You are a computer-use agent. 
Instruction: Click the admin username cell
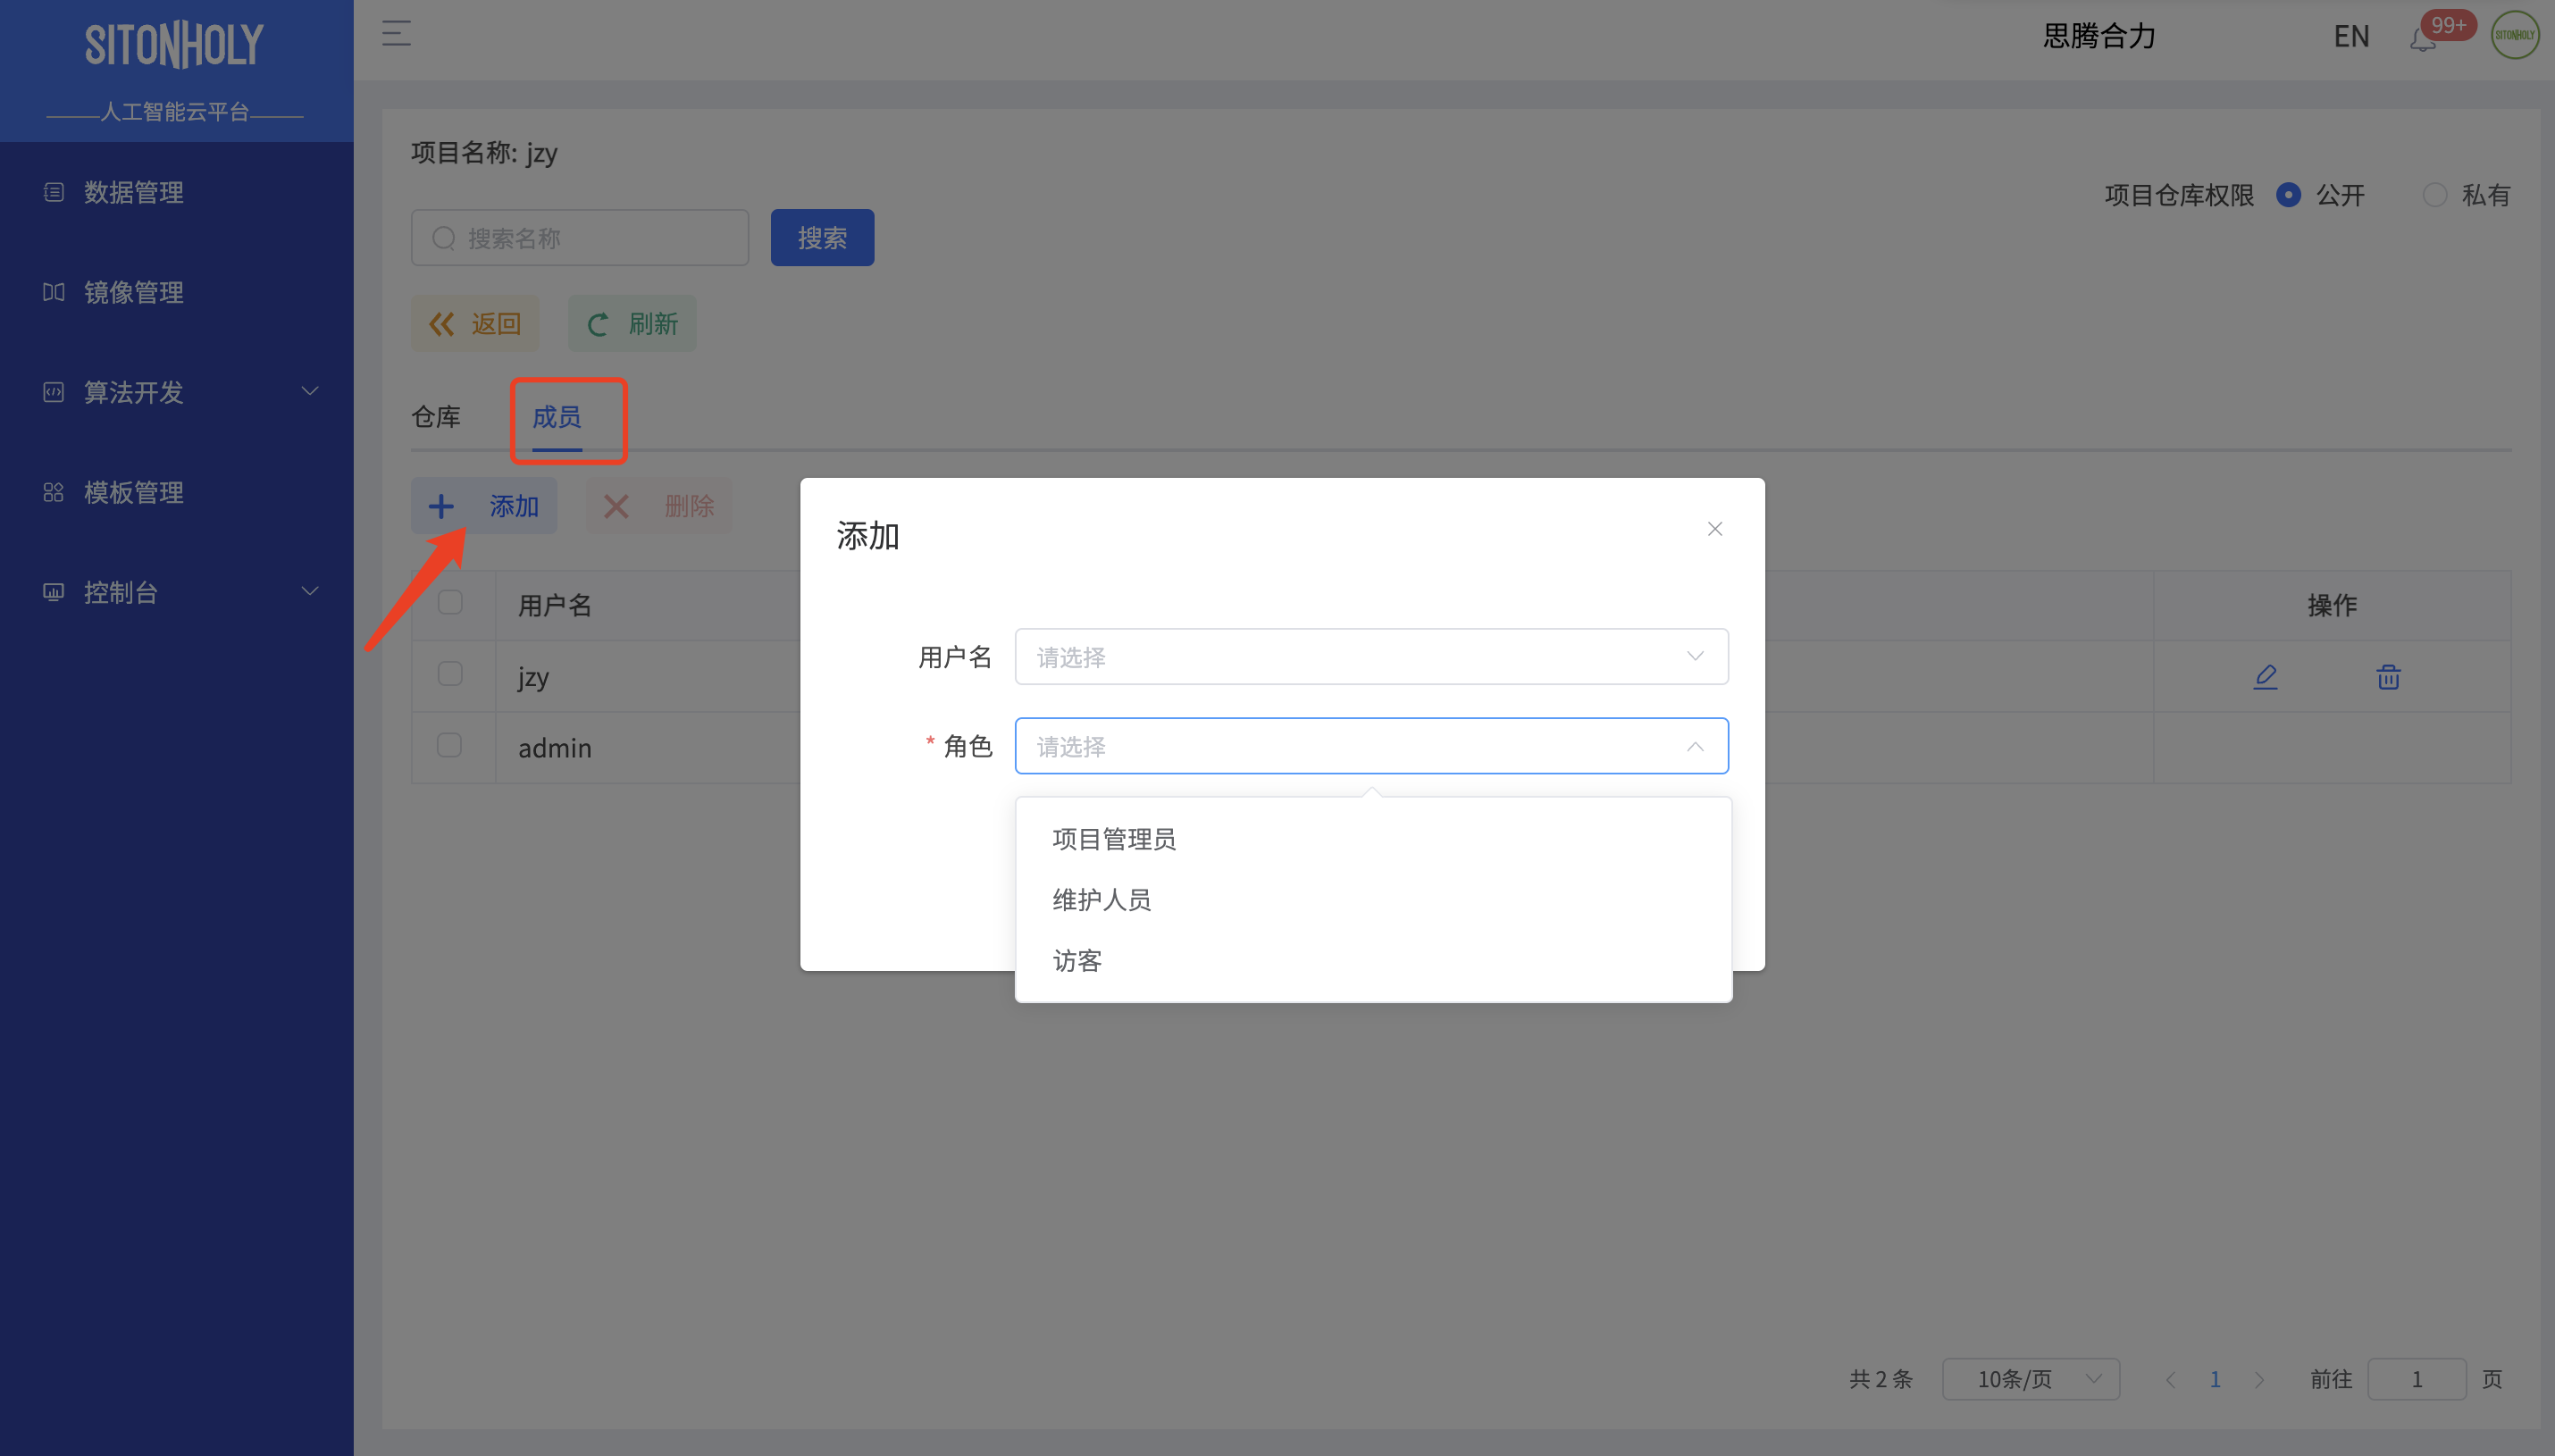click(x=555, y=748)
